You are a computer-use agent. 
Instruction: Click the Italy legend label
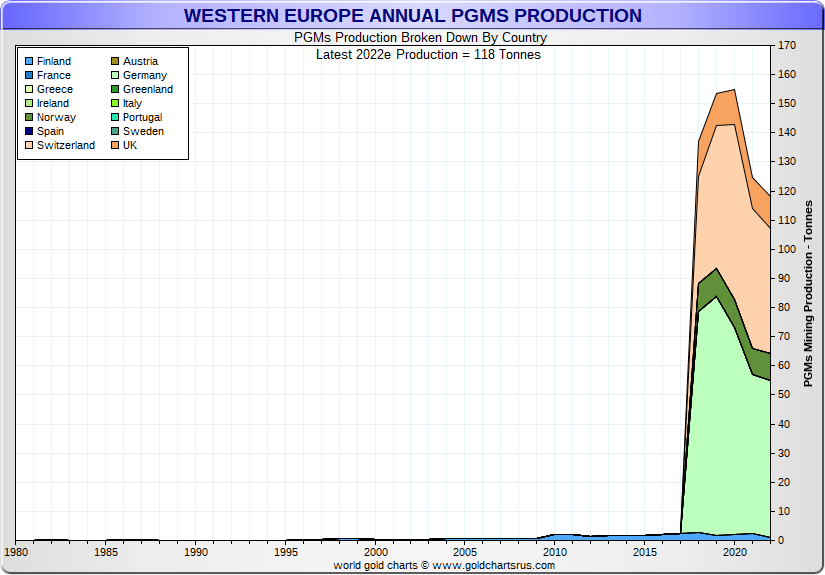[132, 104]
